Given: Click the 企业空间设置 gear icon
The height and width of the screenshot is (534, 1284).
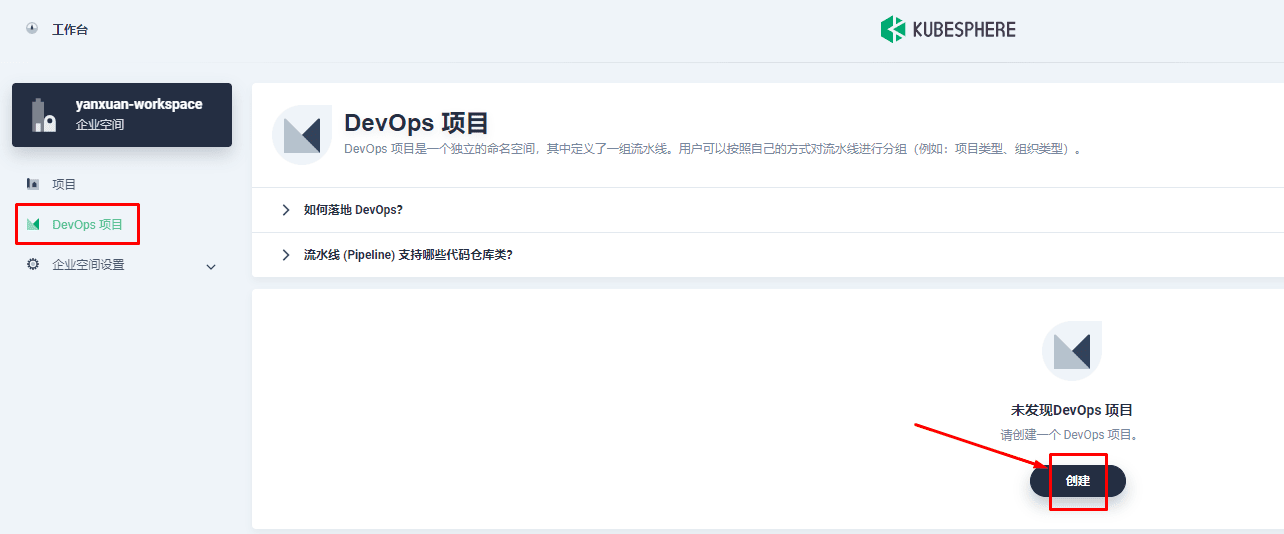Looking at the screenshot, I should (33, 265).
